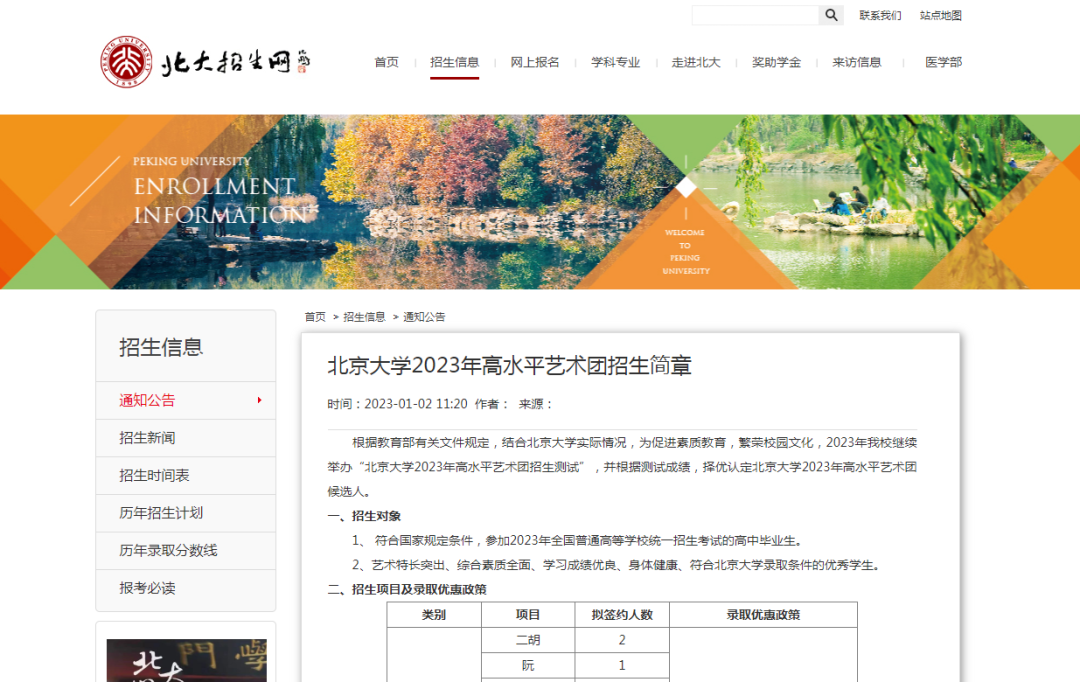Click inside the search input box
The width and height of the screenshot is (1080, 682).
tap(755, 15)
